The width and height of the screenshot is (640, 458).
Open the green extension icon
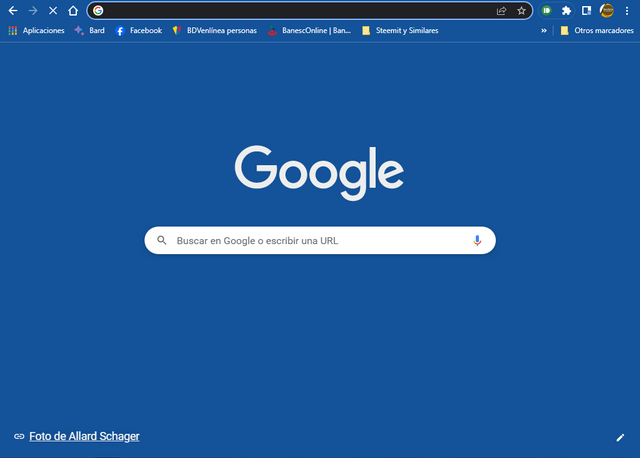coord(547,11)
